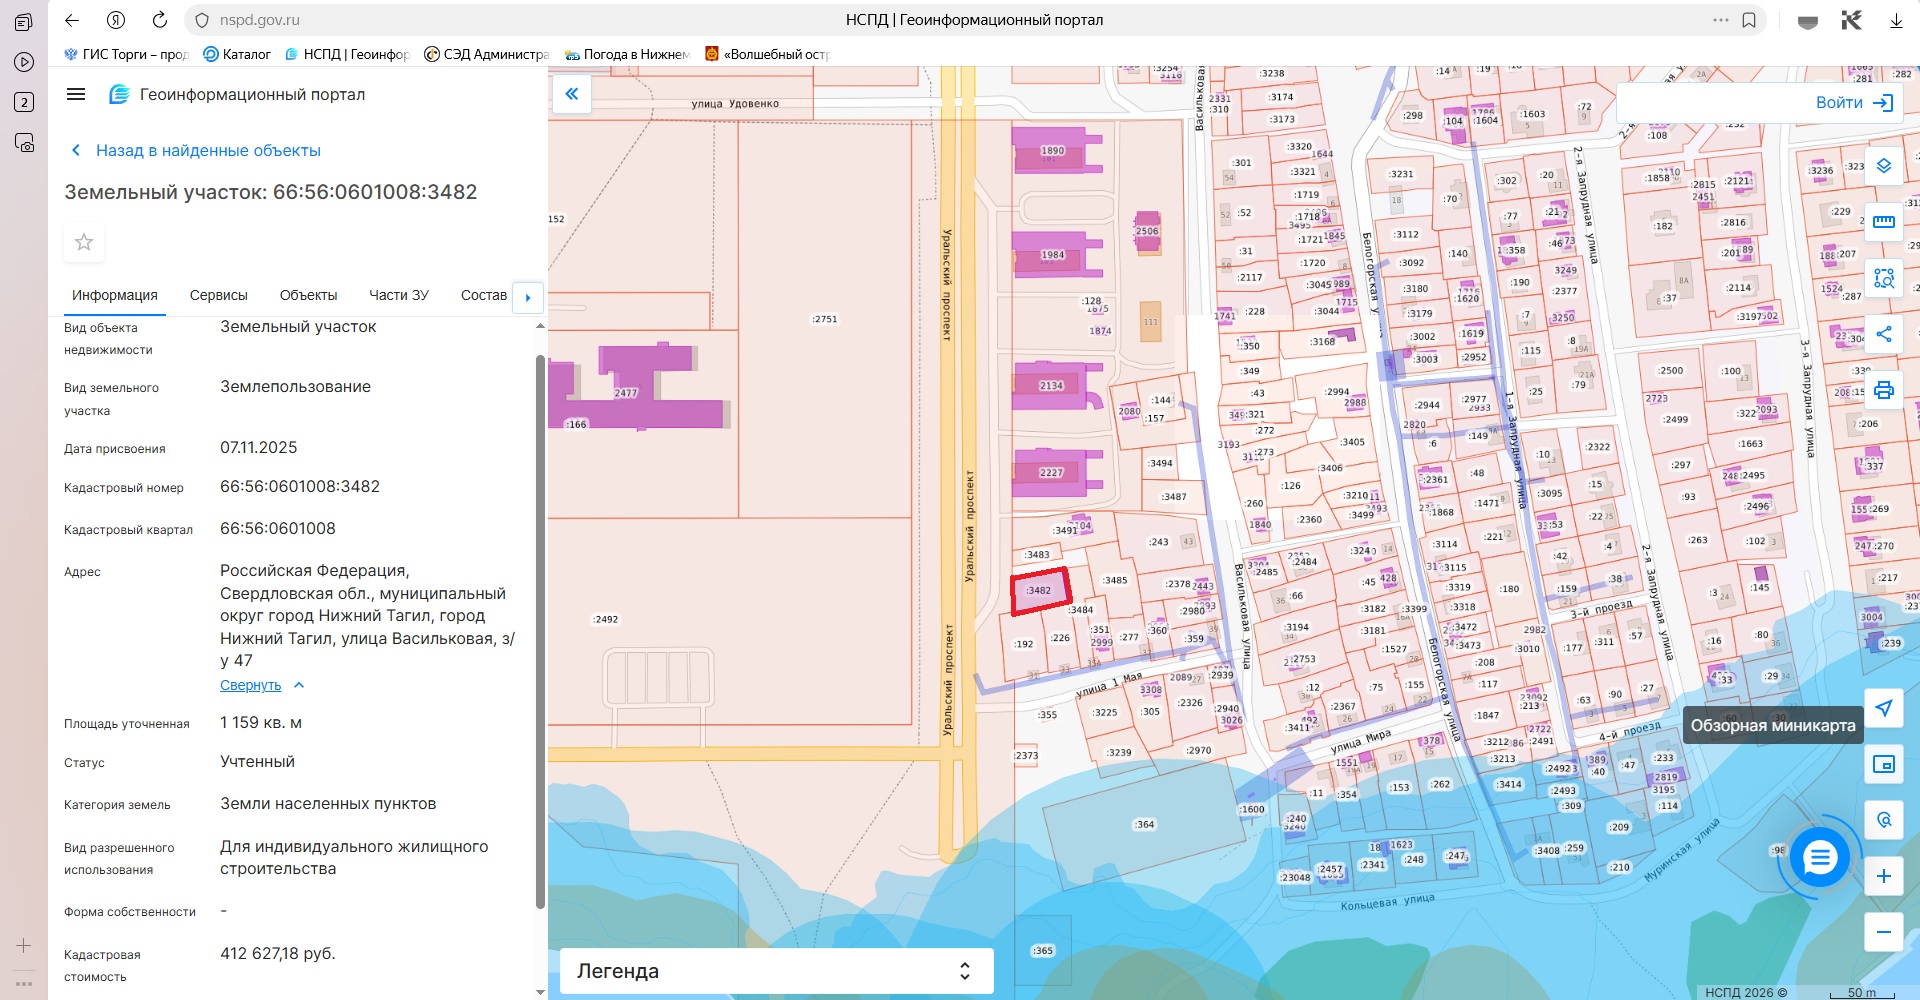The width and height of the screenshot is (1920, 1000).
Task: Toggle the overview minimap button
Action: point(1883,764)
